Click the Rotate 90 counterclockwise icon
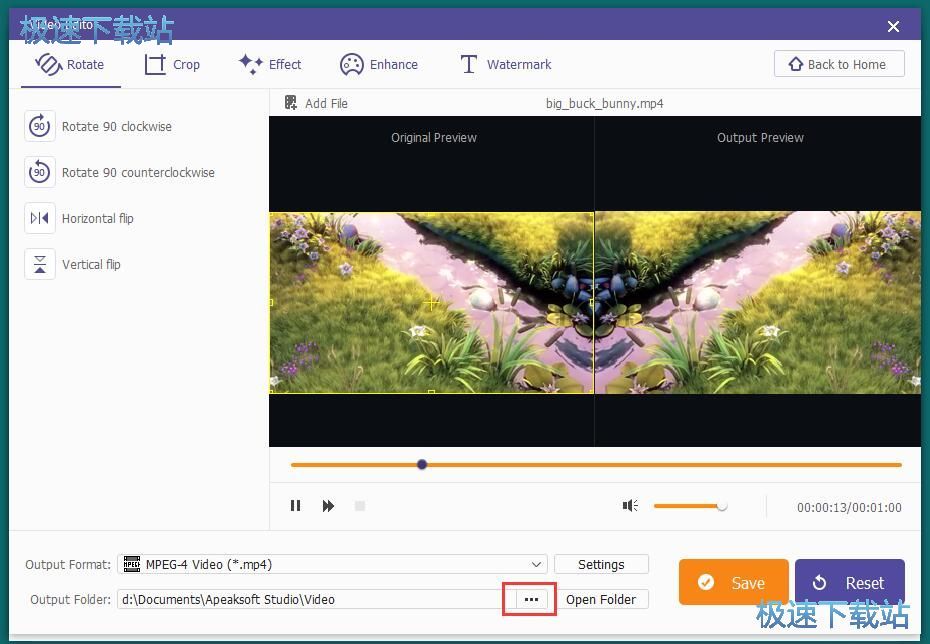 pos(40,172)
